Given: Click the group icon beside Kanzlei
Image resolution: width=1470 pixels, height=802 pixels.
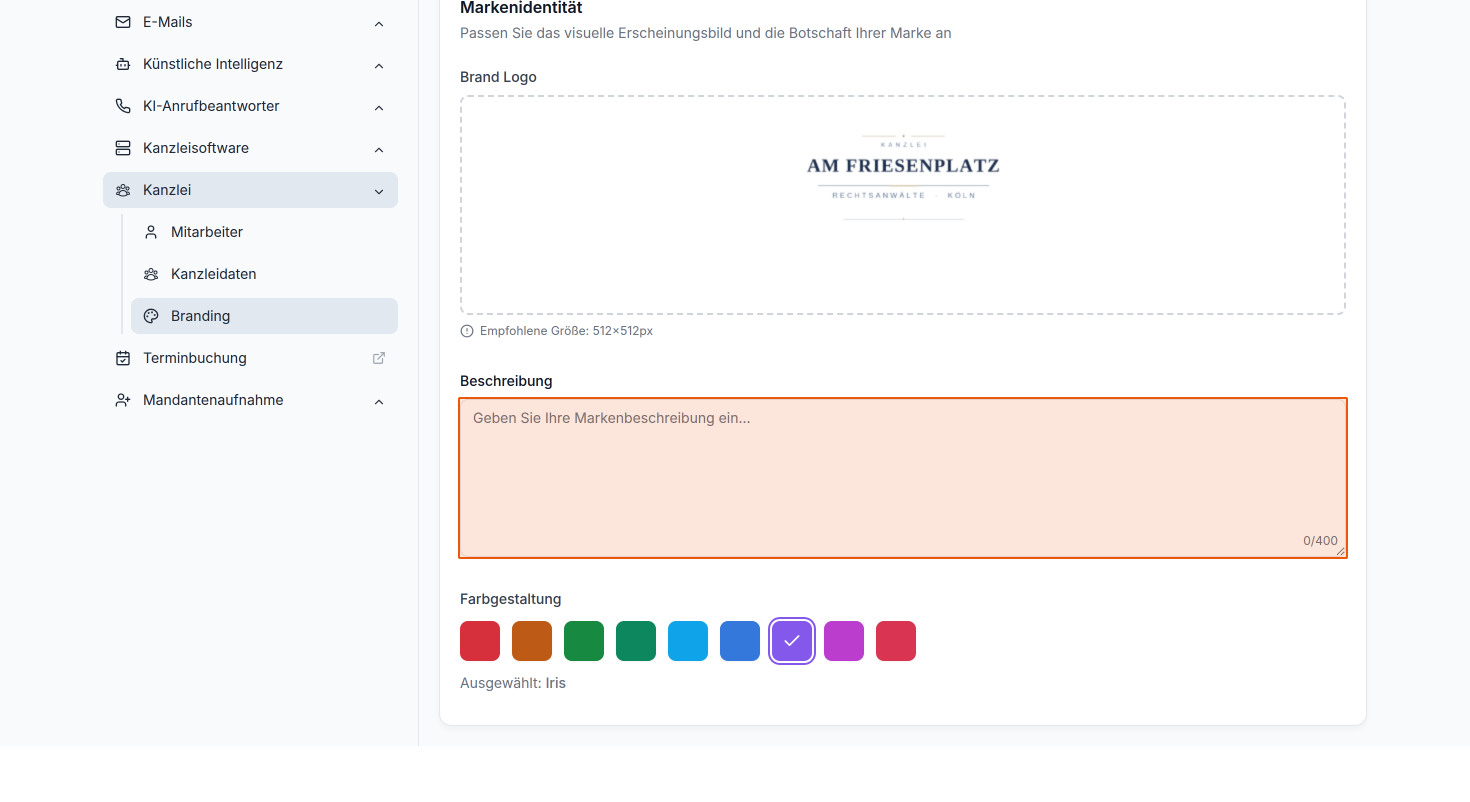Looking at the screenshot, I should click(x=123, y=190).
